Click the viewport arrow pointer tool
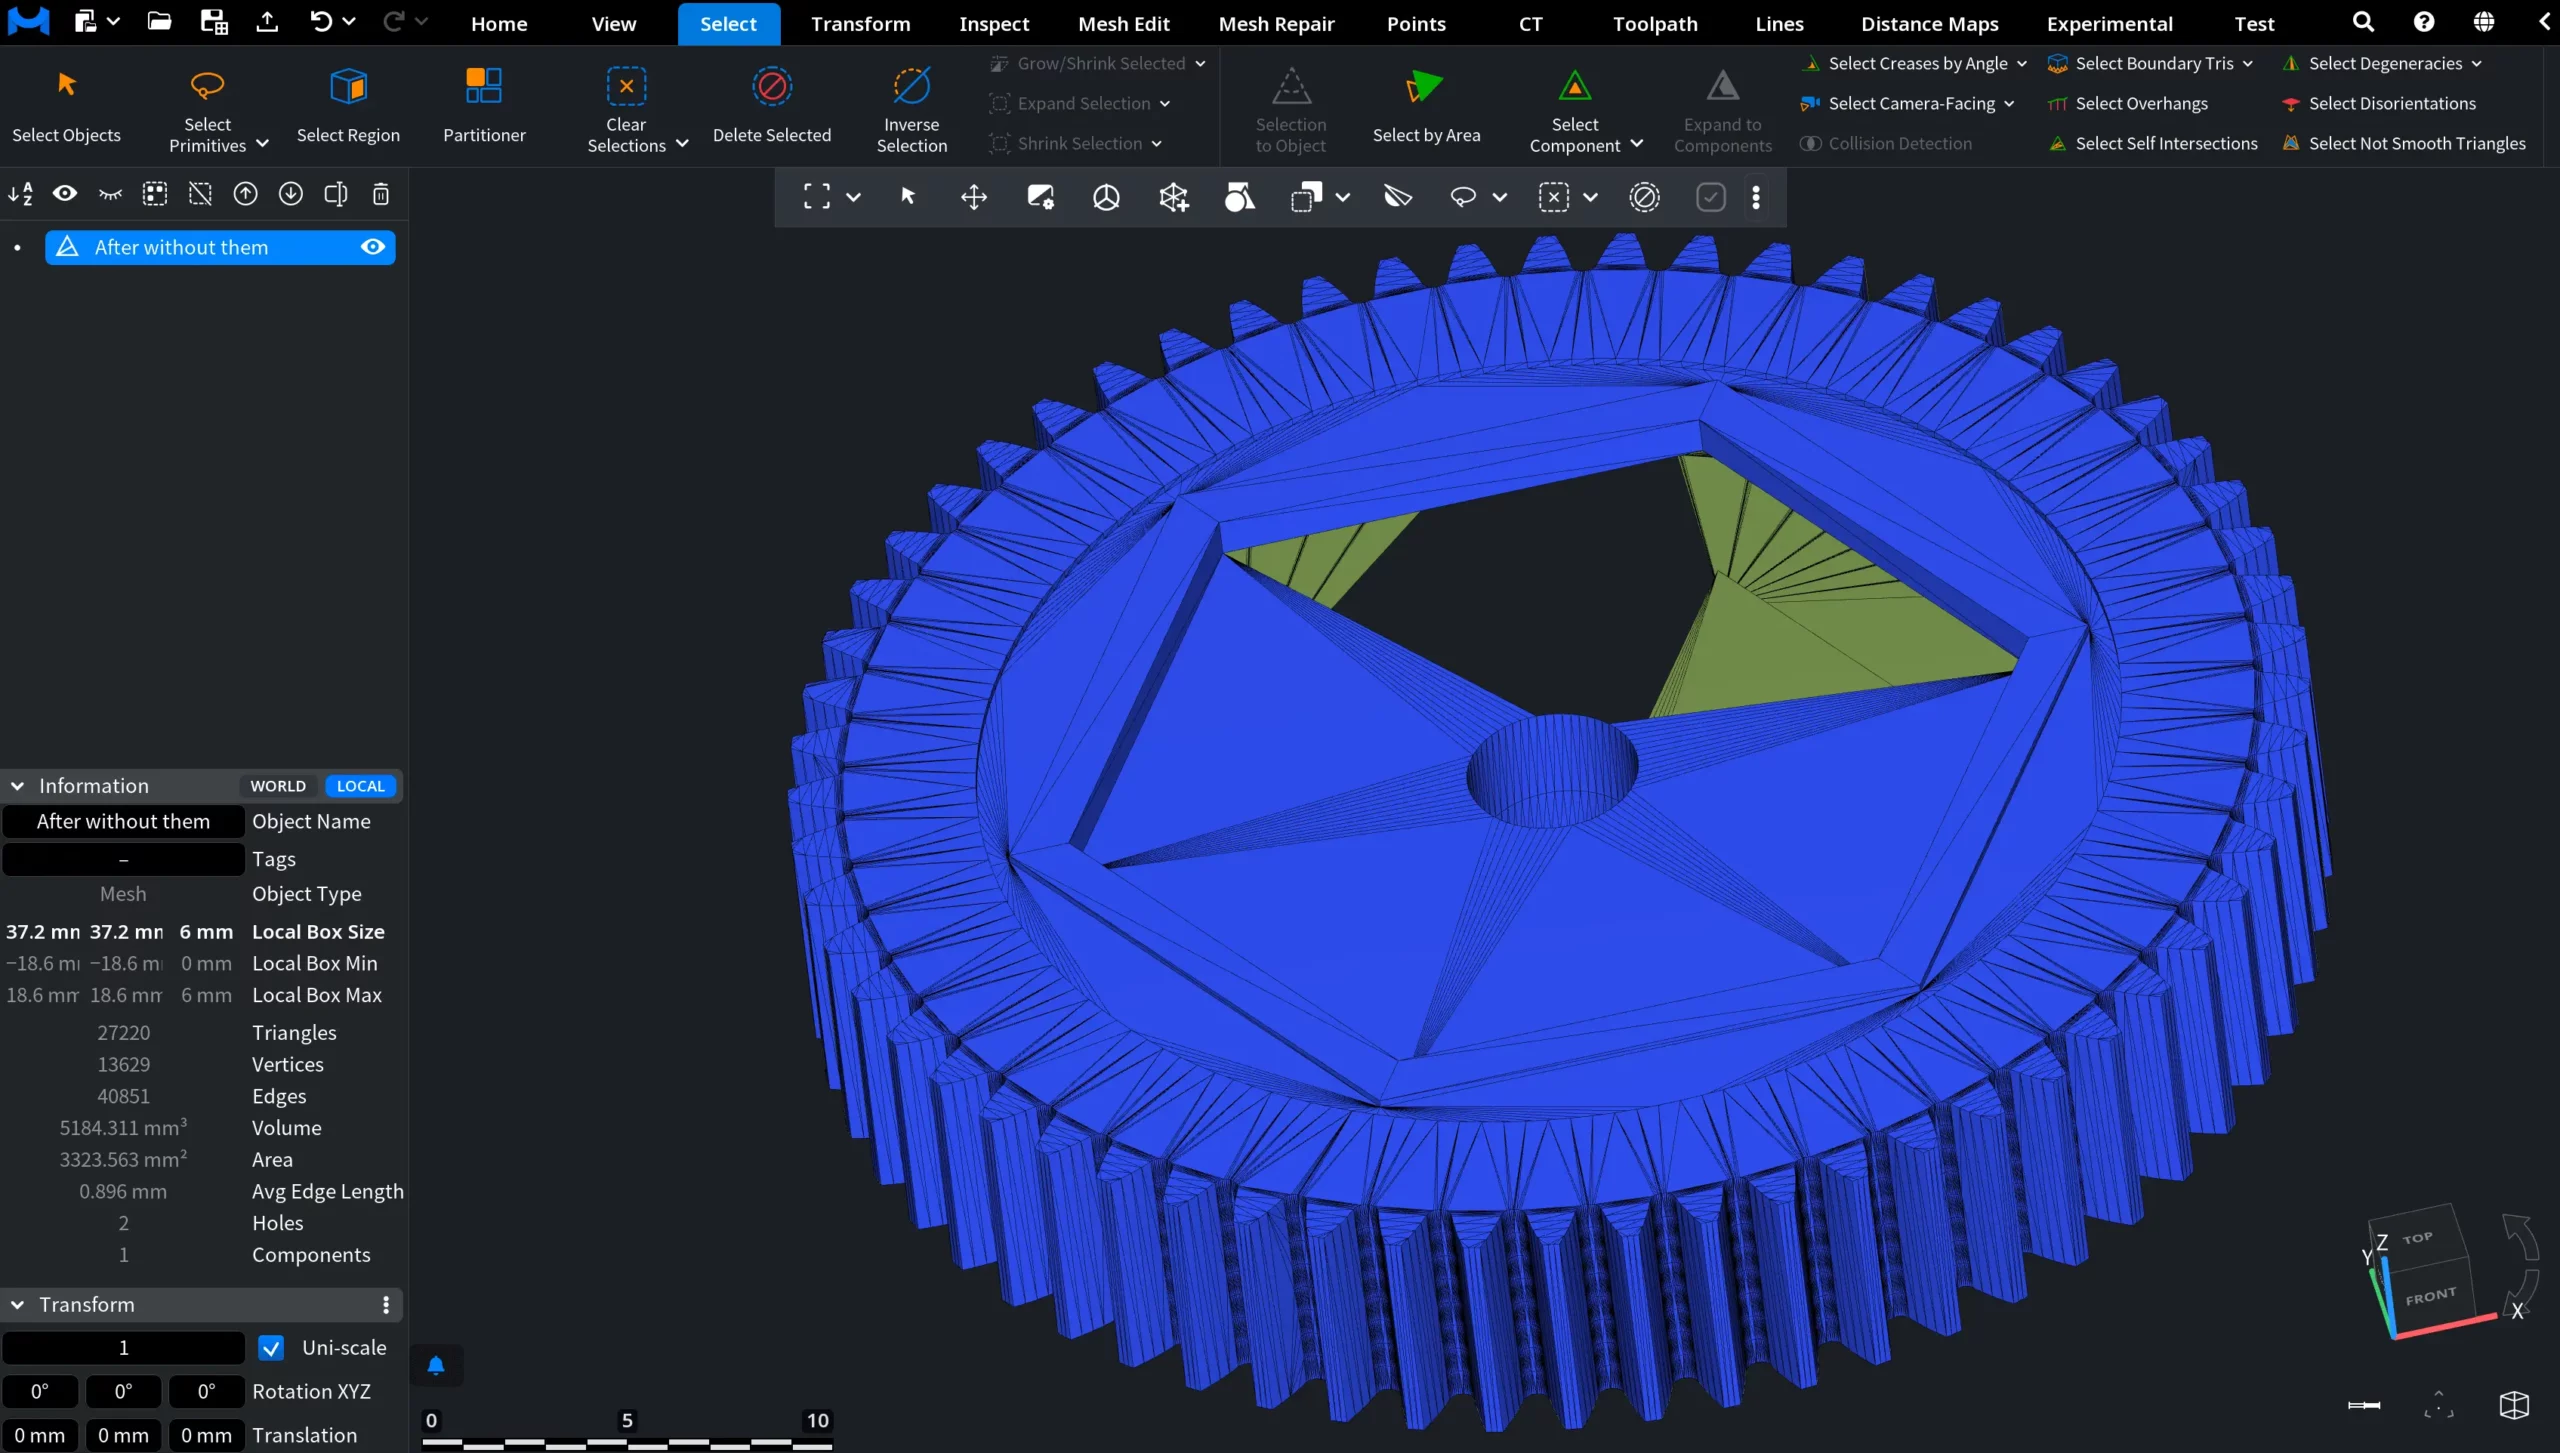This screenshot has width=2560, height=1453. coord(908,197)
